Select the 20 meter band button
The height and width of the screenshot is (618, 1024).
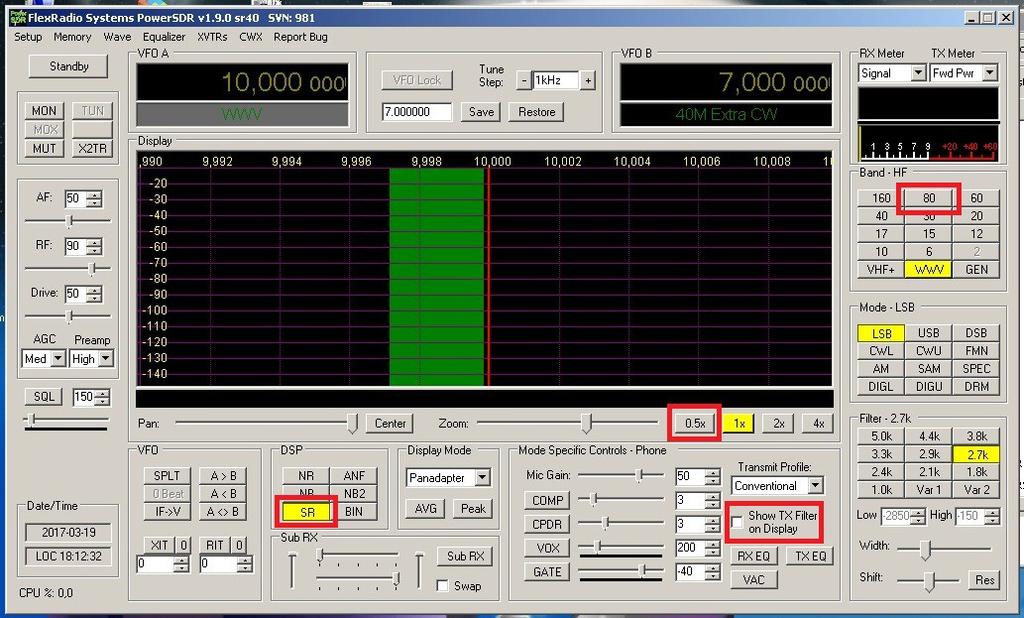click(x=976, y=216)
